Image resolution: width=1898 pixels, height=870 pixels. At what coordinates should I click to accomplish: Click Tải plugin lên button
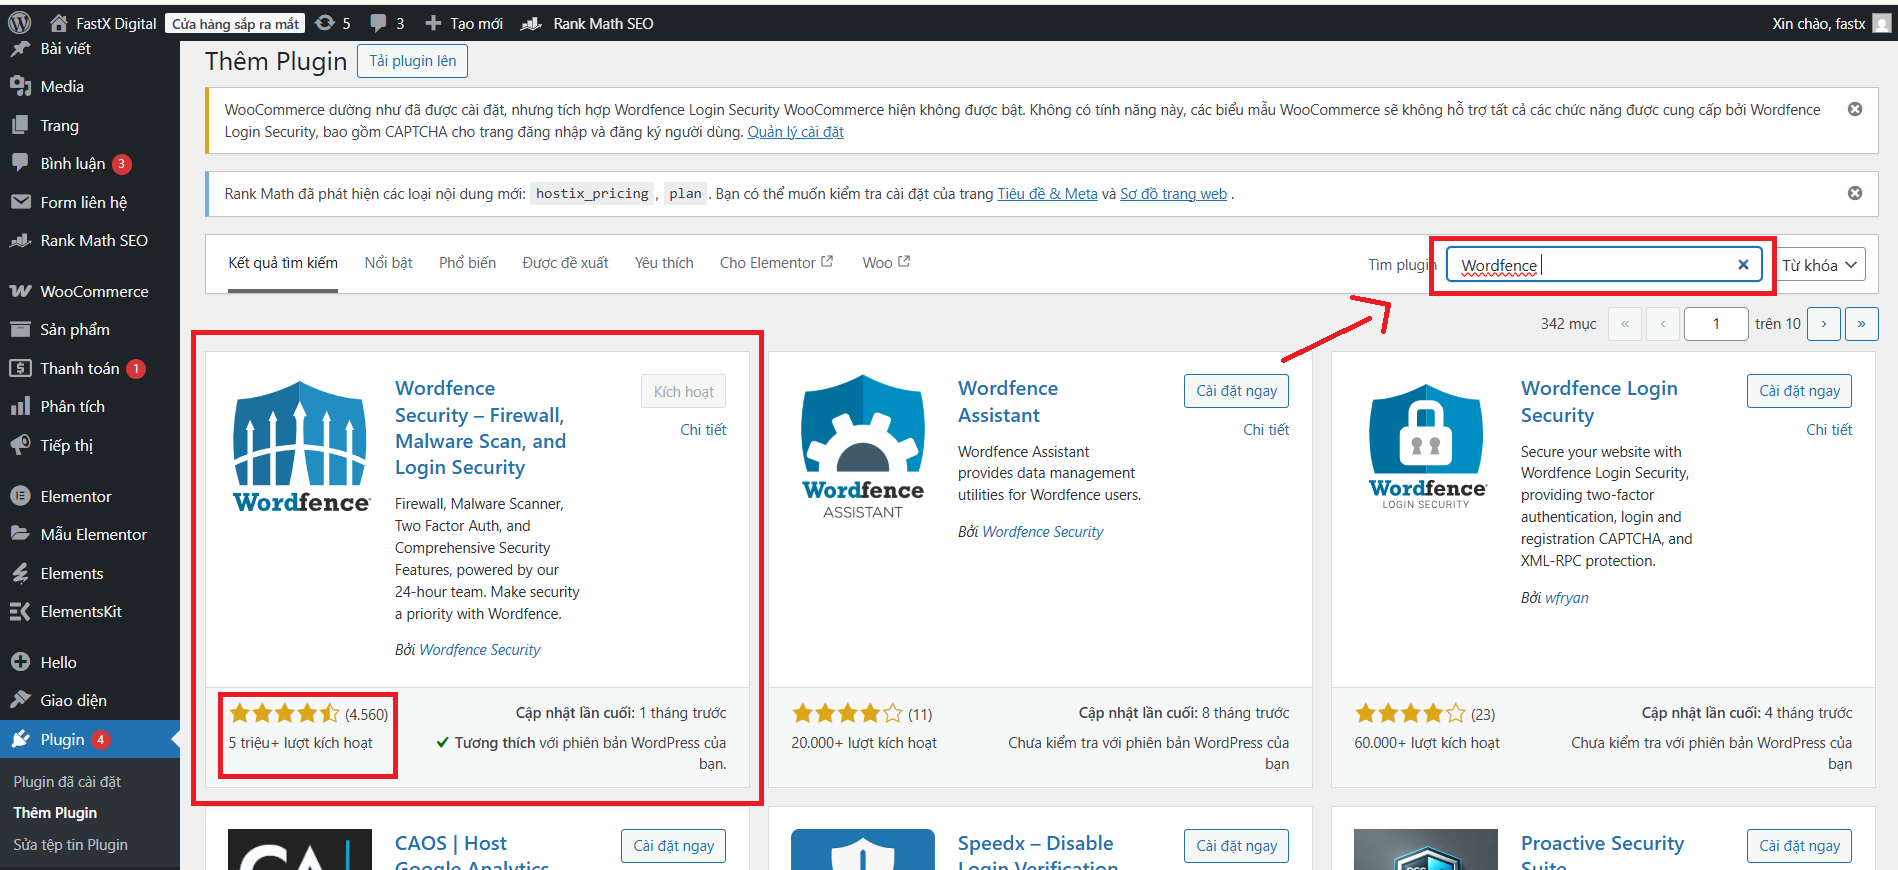412,61
